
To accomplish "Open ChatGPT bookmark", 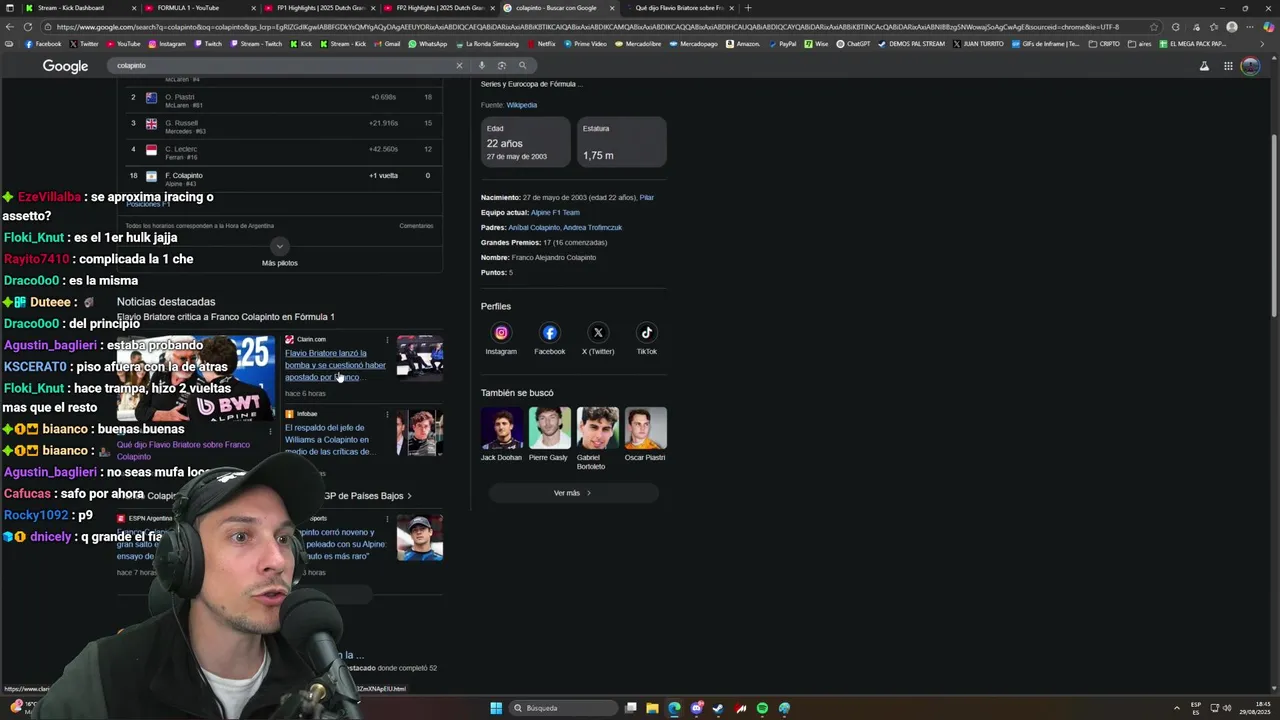I will tap(853, 44).
